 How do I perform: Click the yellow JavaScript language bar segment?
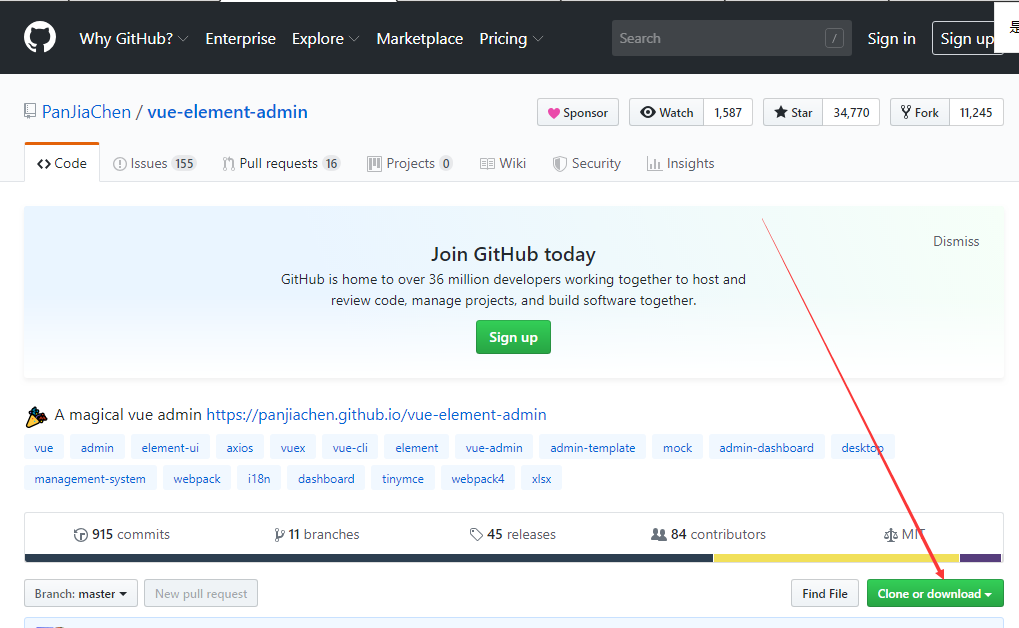(836, 558)
